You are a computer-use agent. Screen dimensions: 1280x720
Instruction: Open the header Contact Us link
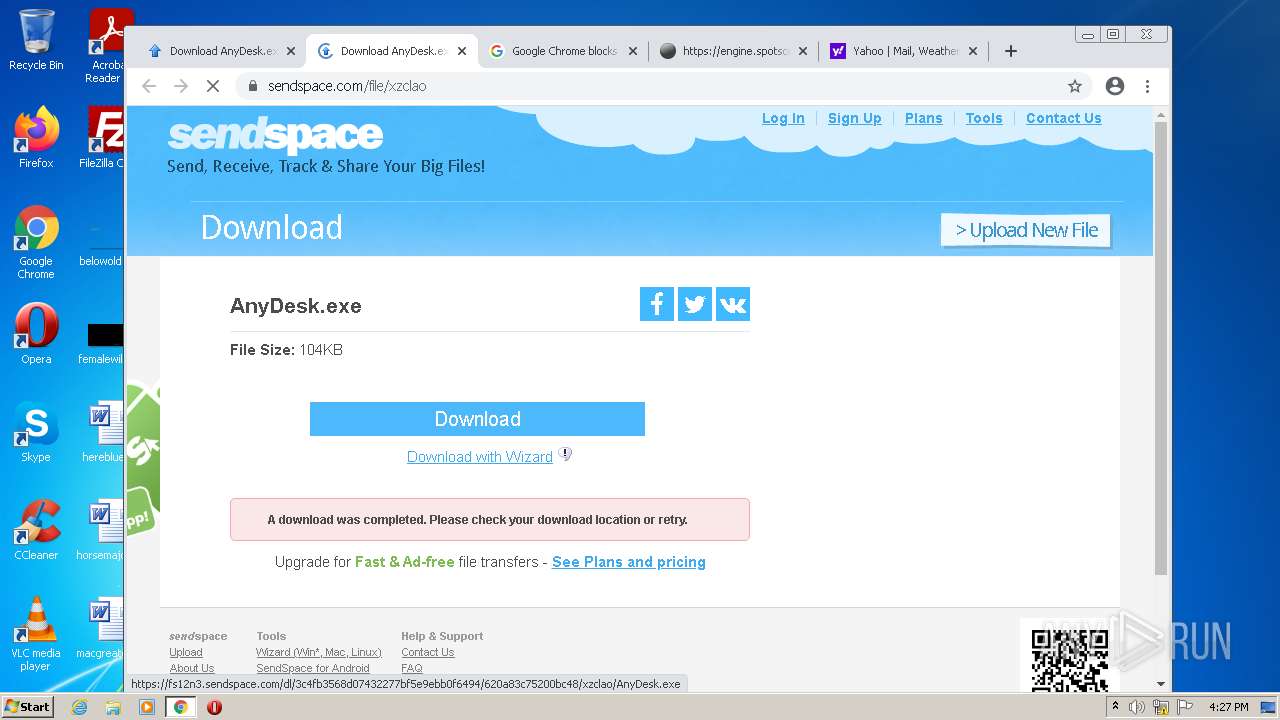1064,118
